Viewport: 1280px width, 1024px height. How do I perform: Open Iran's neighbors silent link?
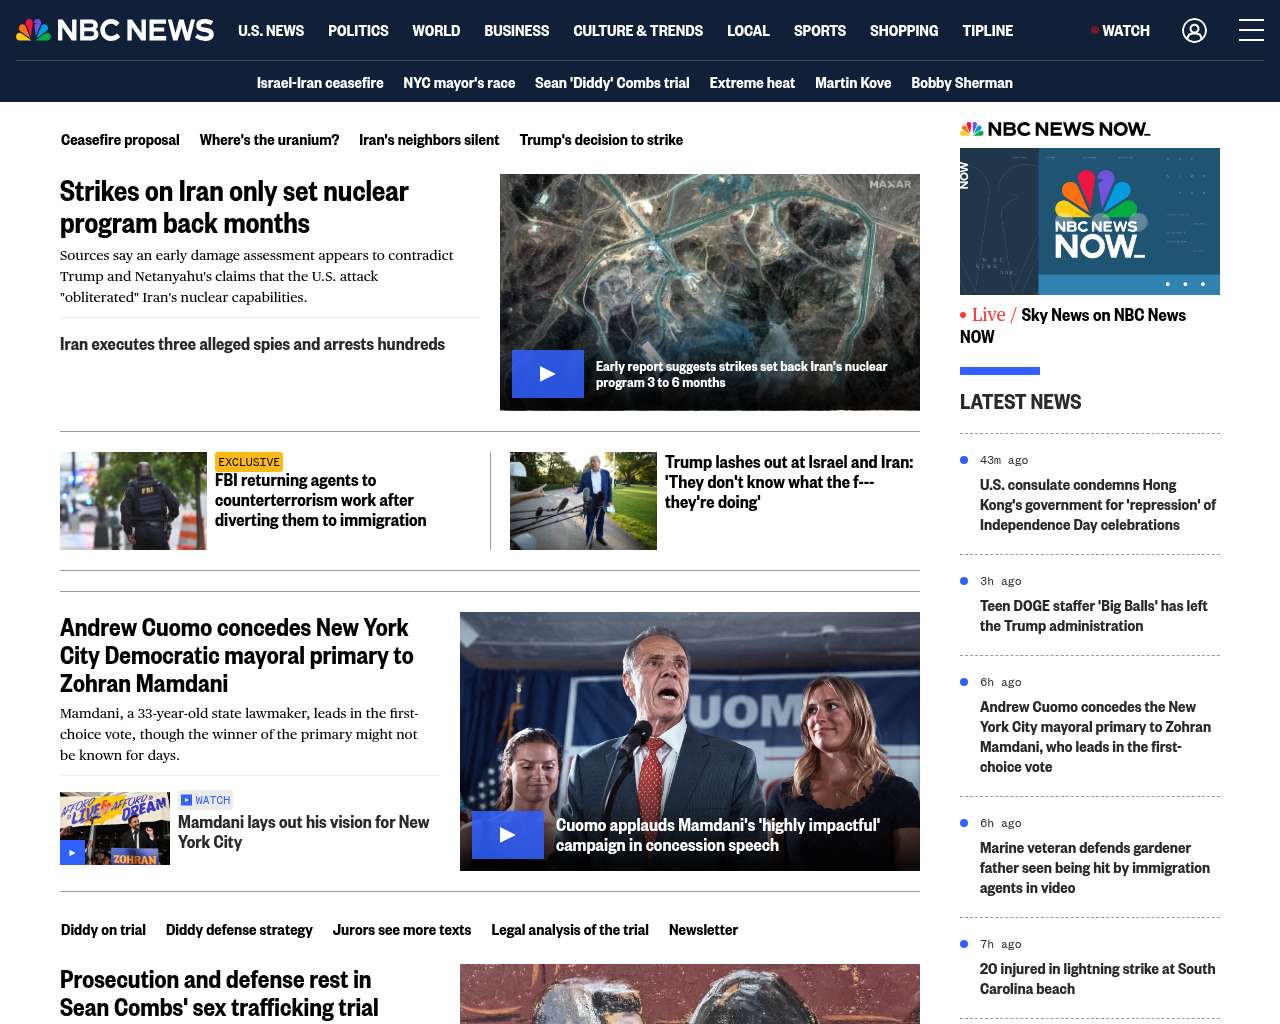tap(429, 140)
